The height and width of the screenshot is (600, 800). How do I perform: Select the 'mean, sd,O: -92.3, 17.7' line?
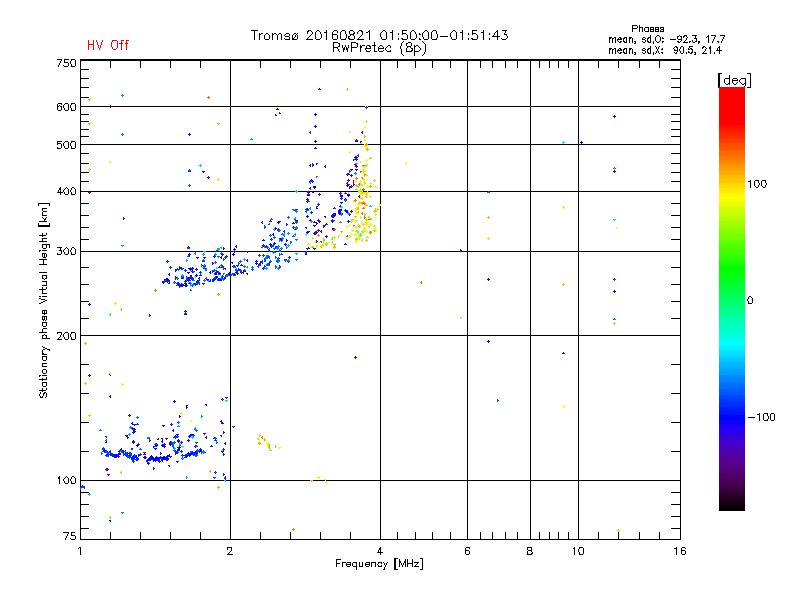666,39
